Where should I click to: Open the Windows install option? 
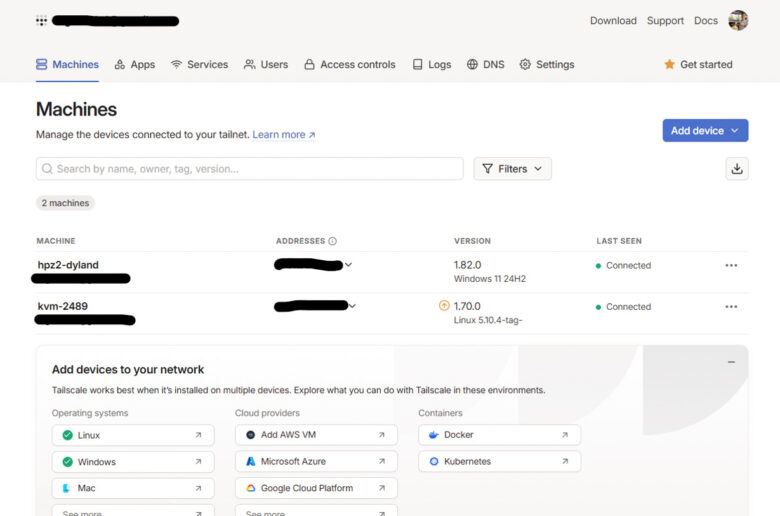[133, 462]
